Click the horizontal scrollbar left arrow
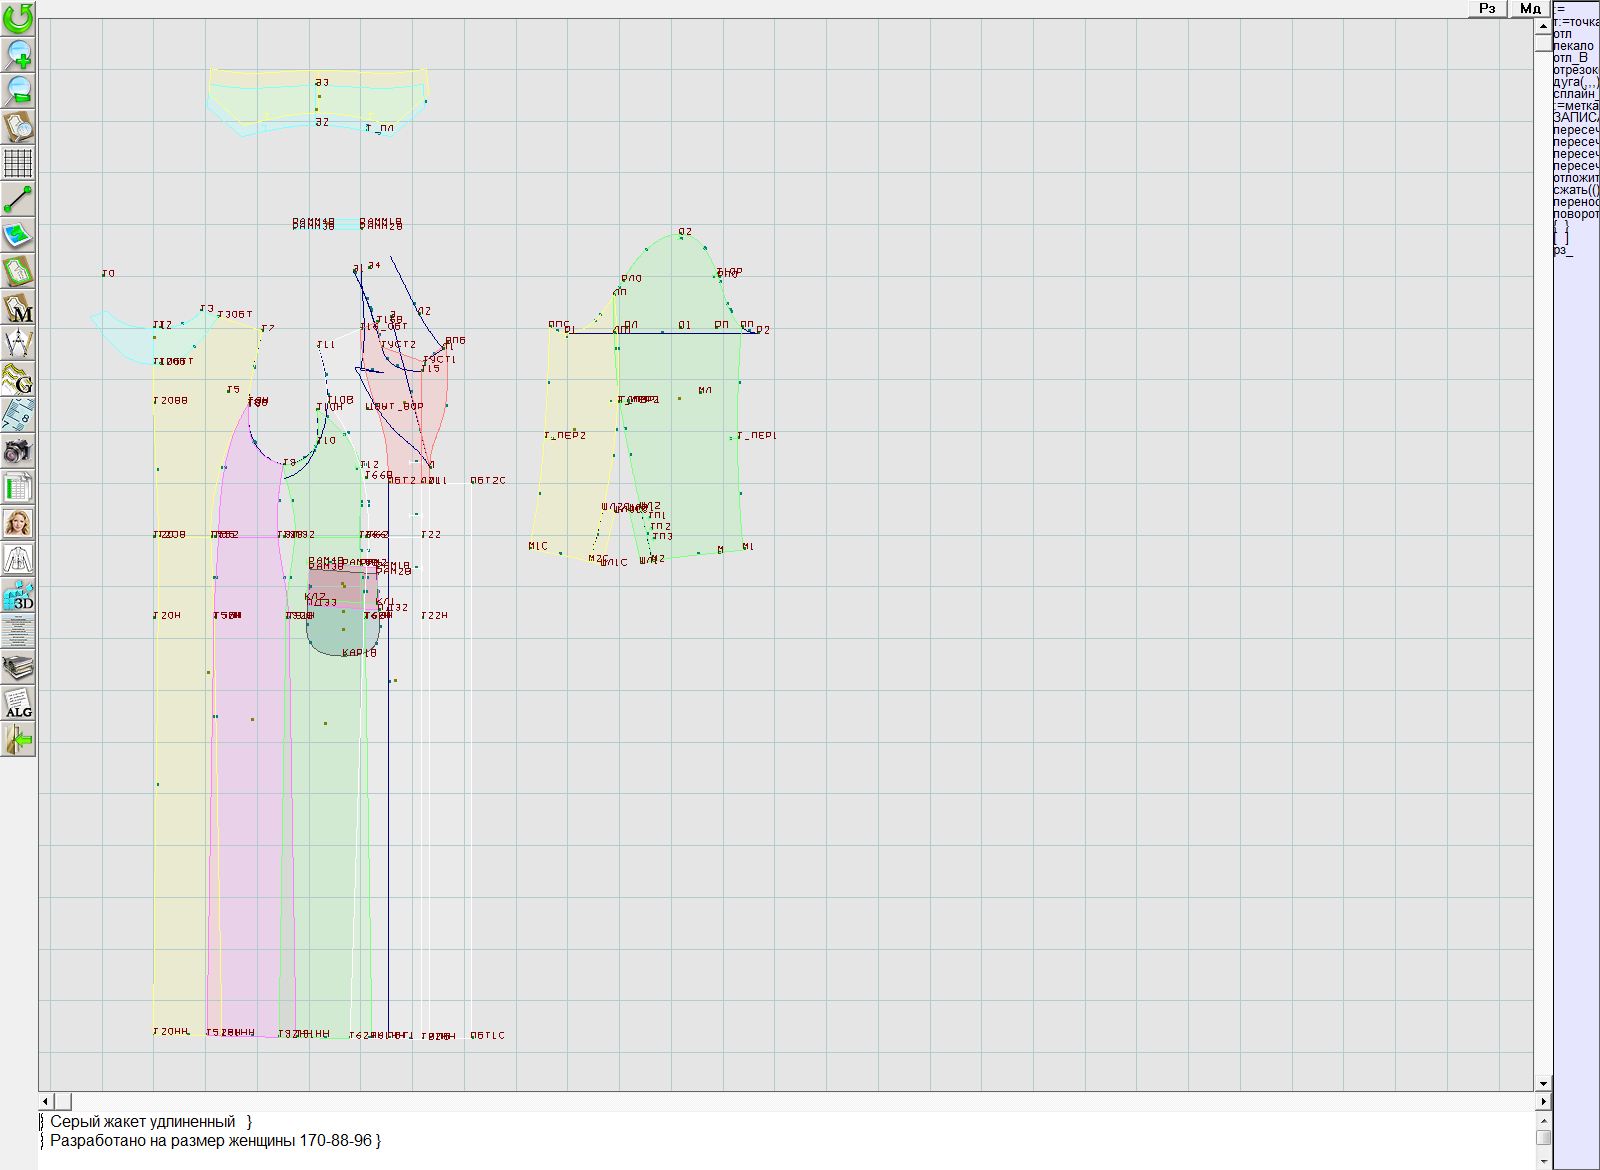 pos(46,1101)
